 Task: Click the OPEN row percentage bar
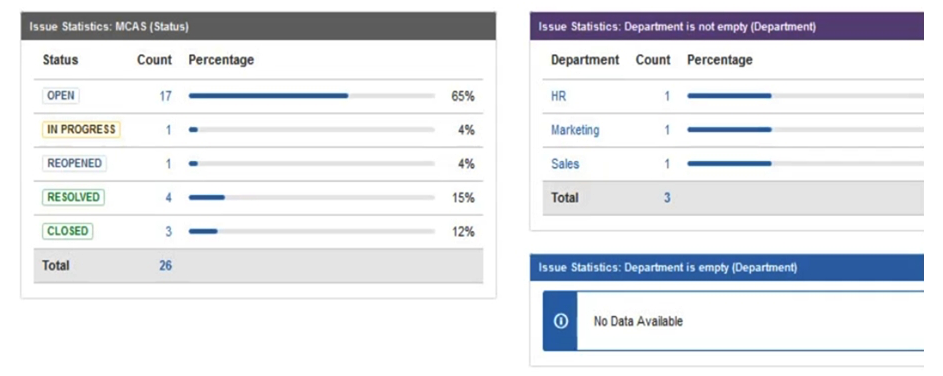tap(312, 96)
